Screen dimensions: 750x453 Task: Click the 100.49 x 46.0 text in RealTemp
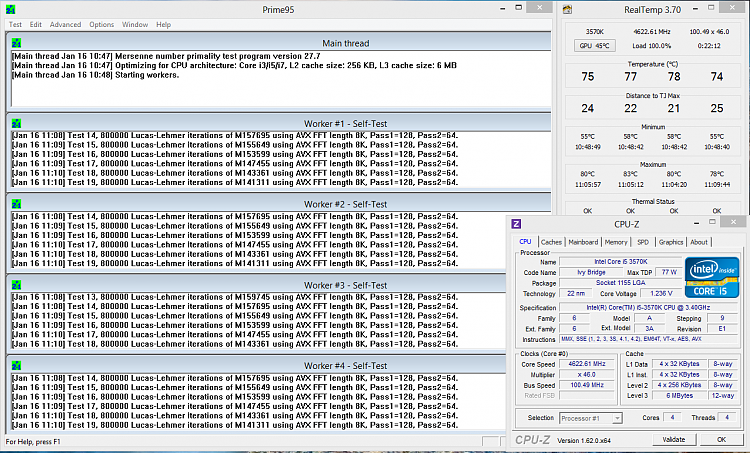pyautogui.click(x=709, y=32)
